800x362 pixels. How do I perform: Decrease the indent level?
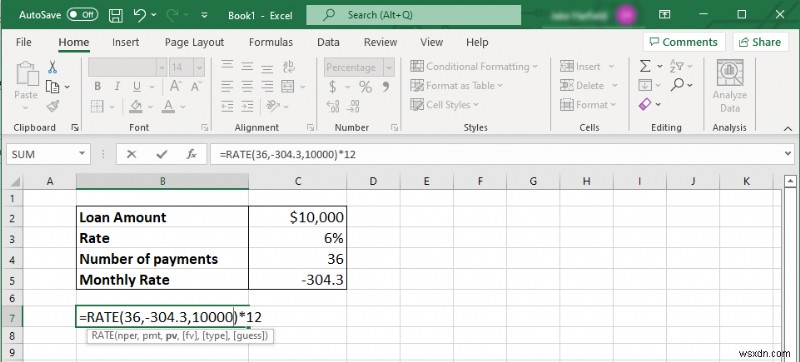[x=228, y=106]
